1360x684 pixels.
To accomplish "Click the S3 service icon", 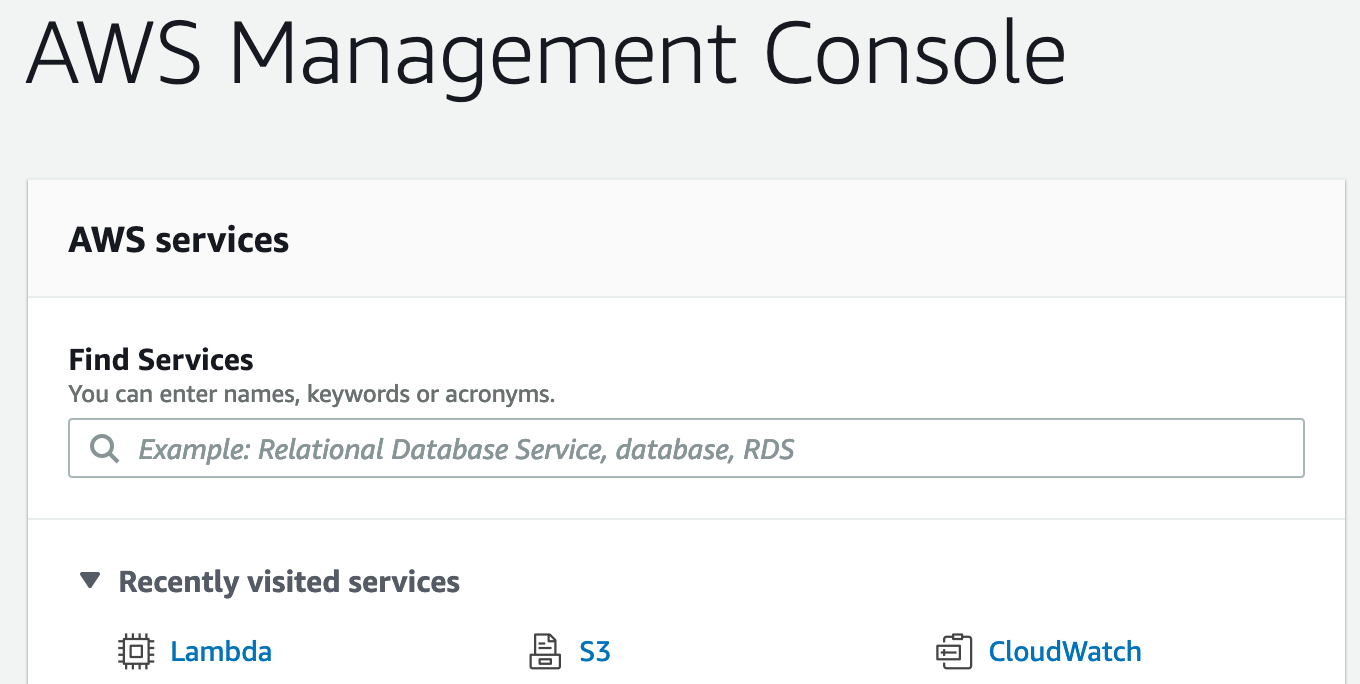I will (545, 652).
